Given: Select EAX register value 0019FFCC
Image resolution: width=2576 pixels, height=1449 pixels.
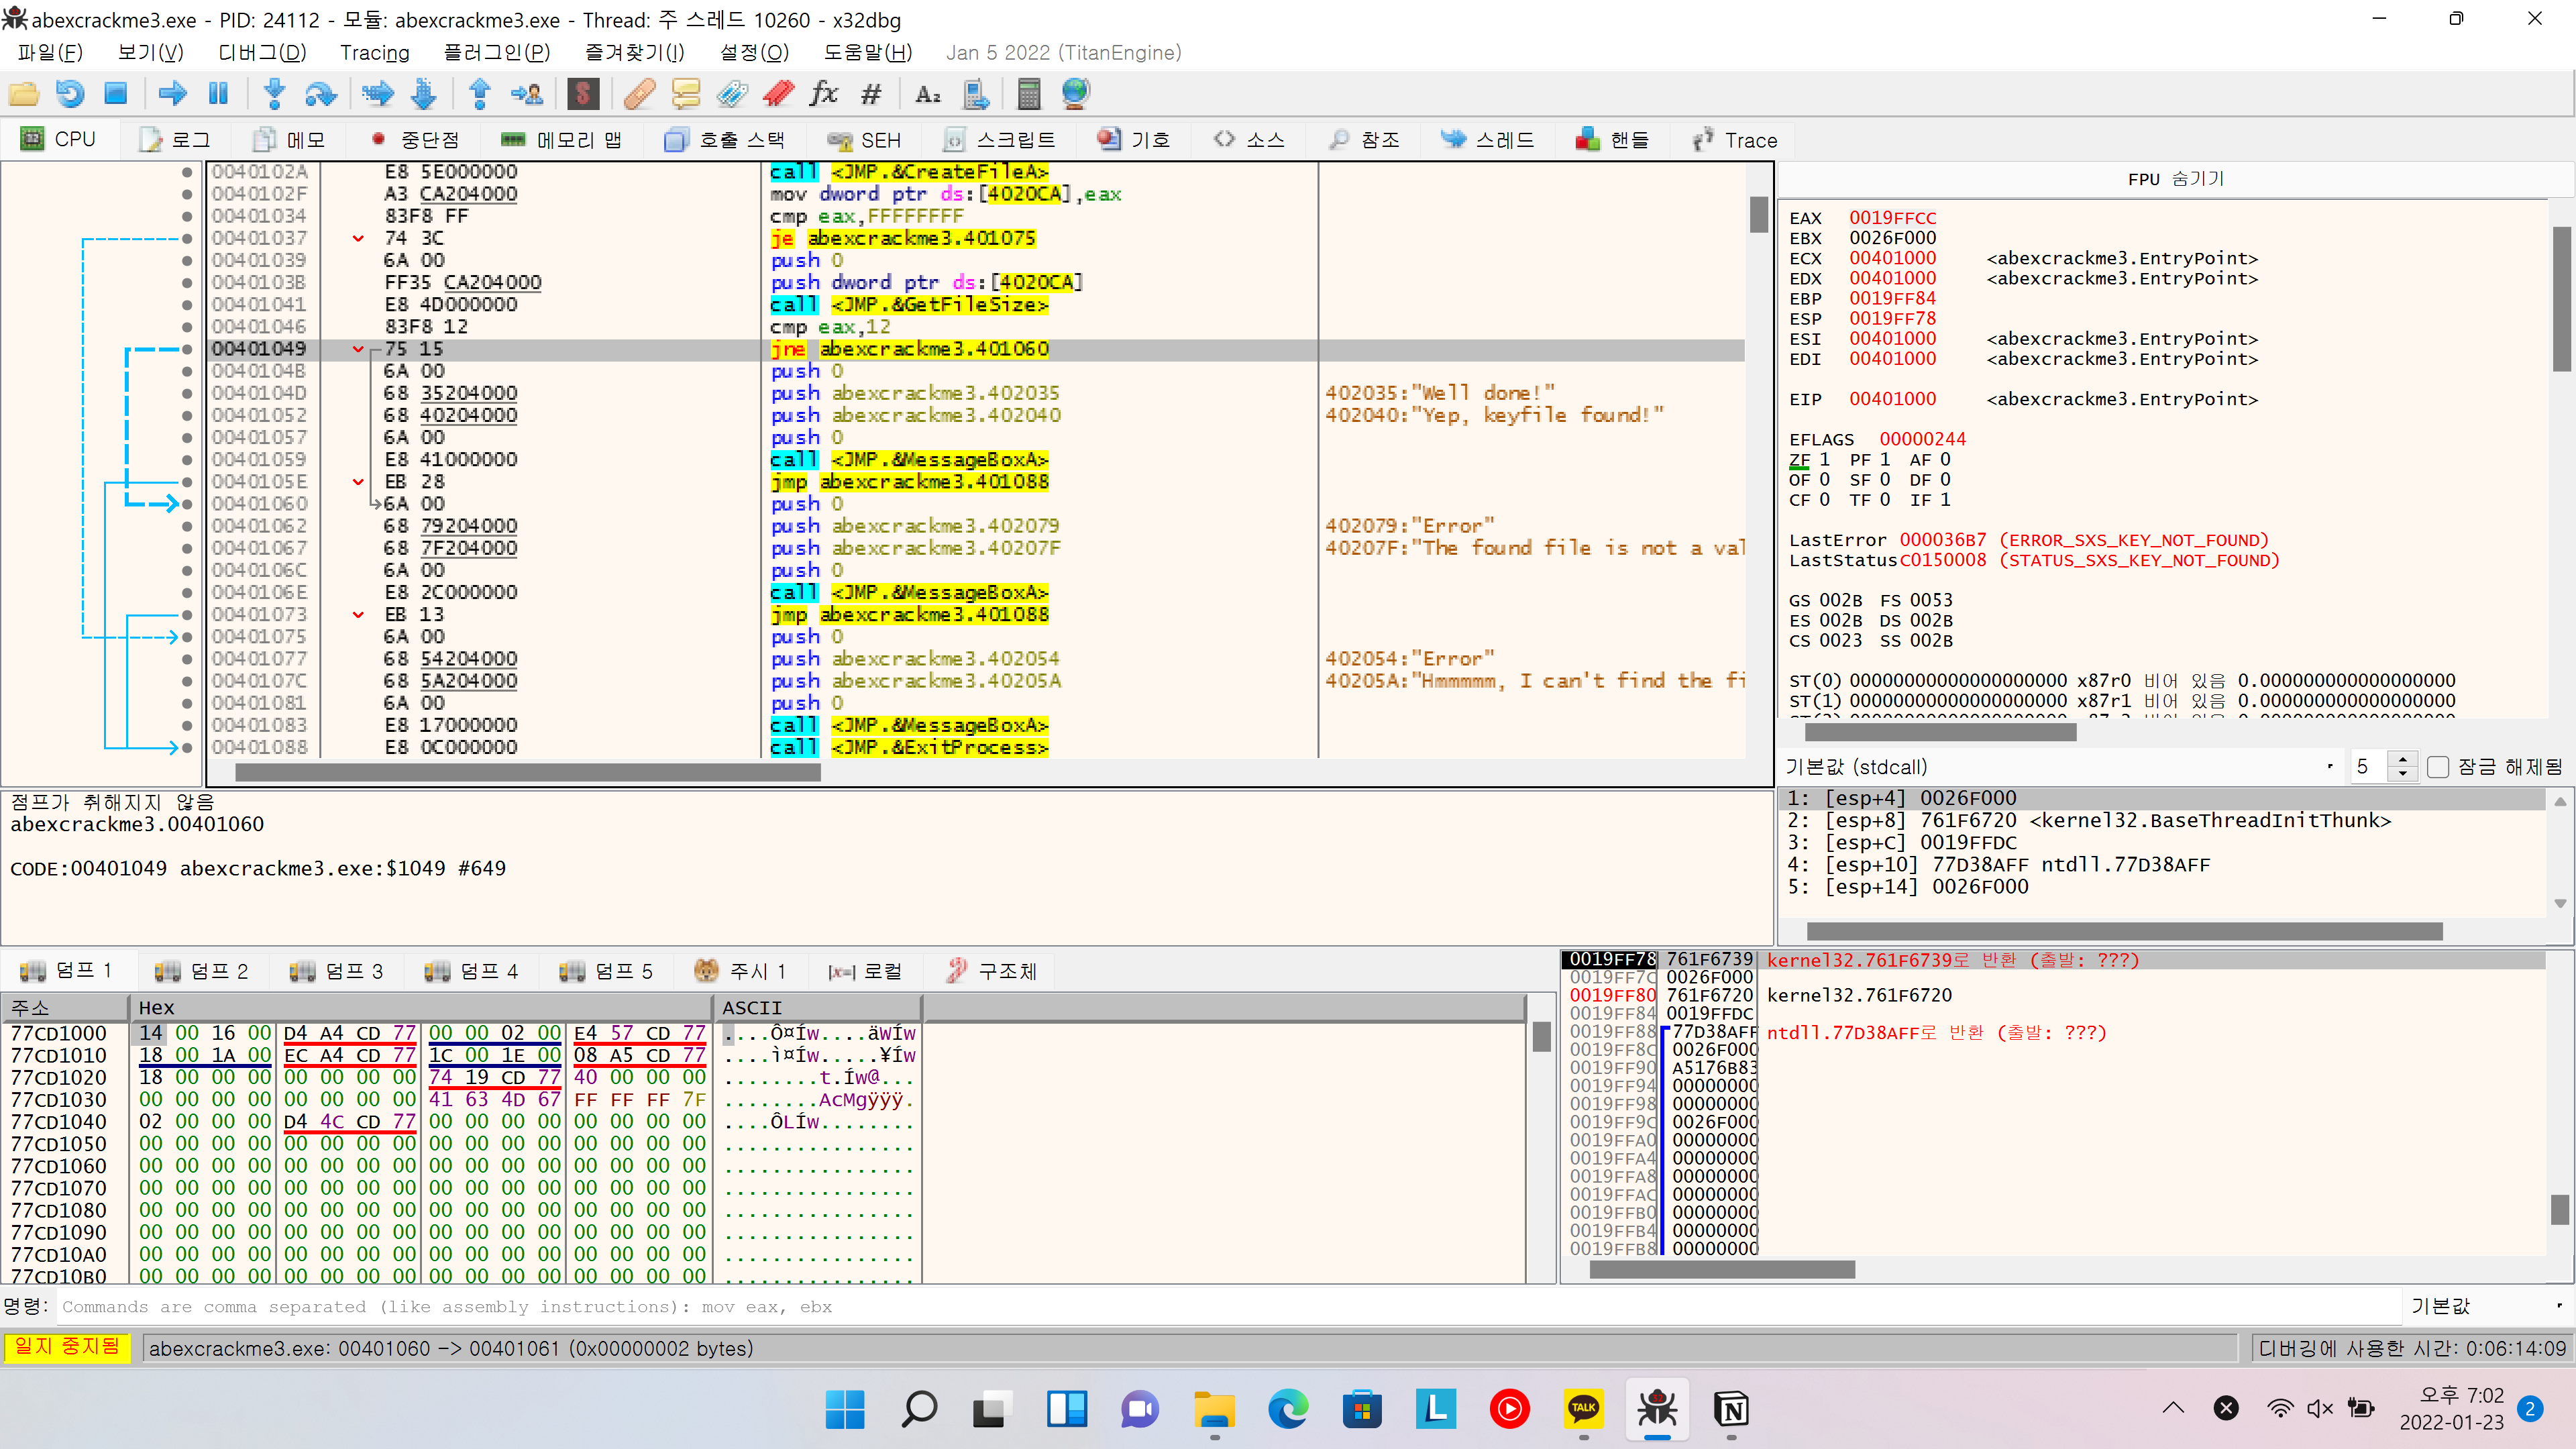Looking at the screenshot, I should [x=1892, y=218].
